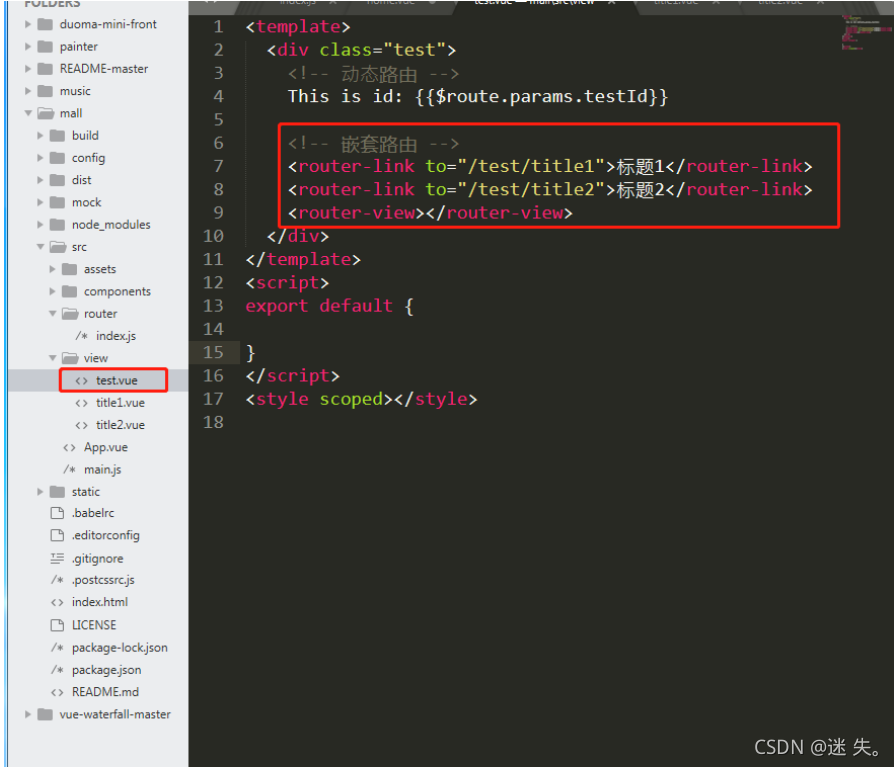Collapse the view folder arrow
The width and height of the screenshot is (894, 767).
point(52,358)
